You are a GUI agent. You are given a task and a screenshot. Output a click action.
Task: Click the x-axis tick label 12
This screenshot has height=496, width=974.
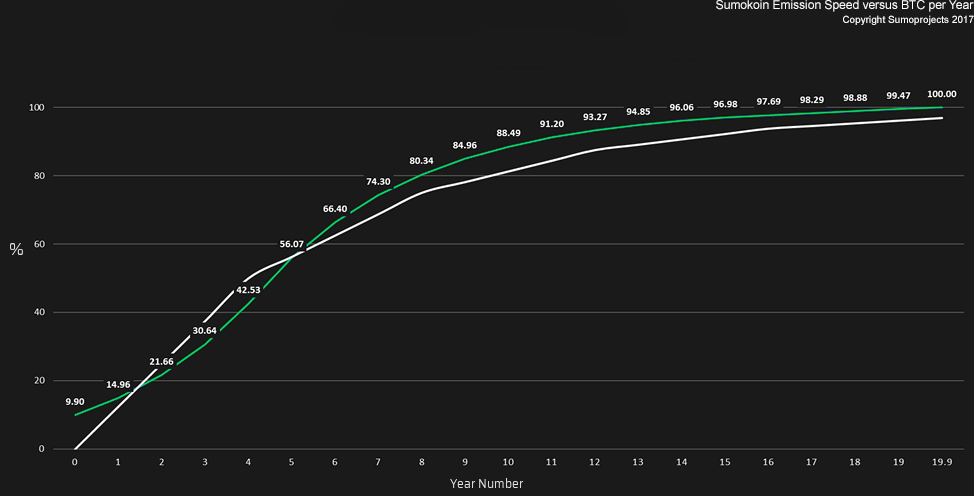595,462
